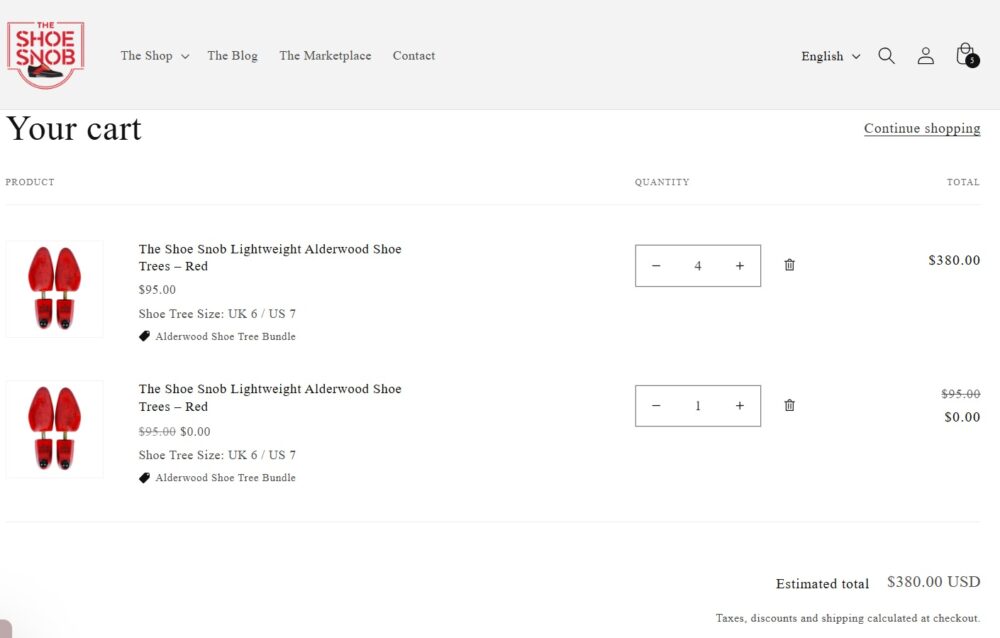This screenshot has width=1000, height=638.
Task: Increase quantity of the 1-count item
Action: point(740,406)
